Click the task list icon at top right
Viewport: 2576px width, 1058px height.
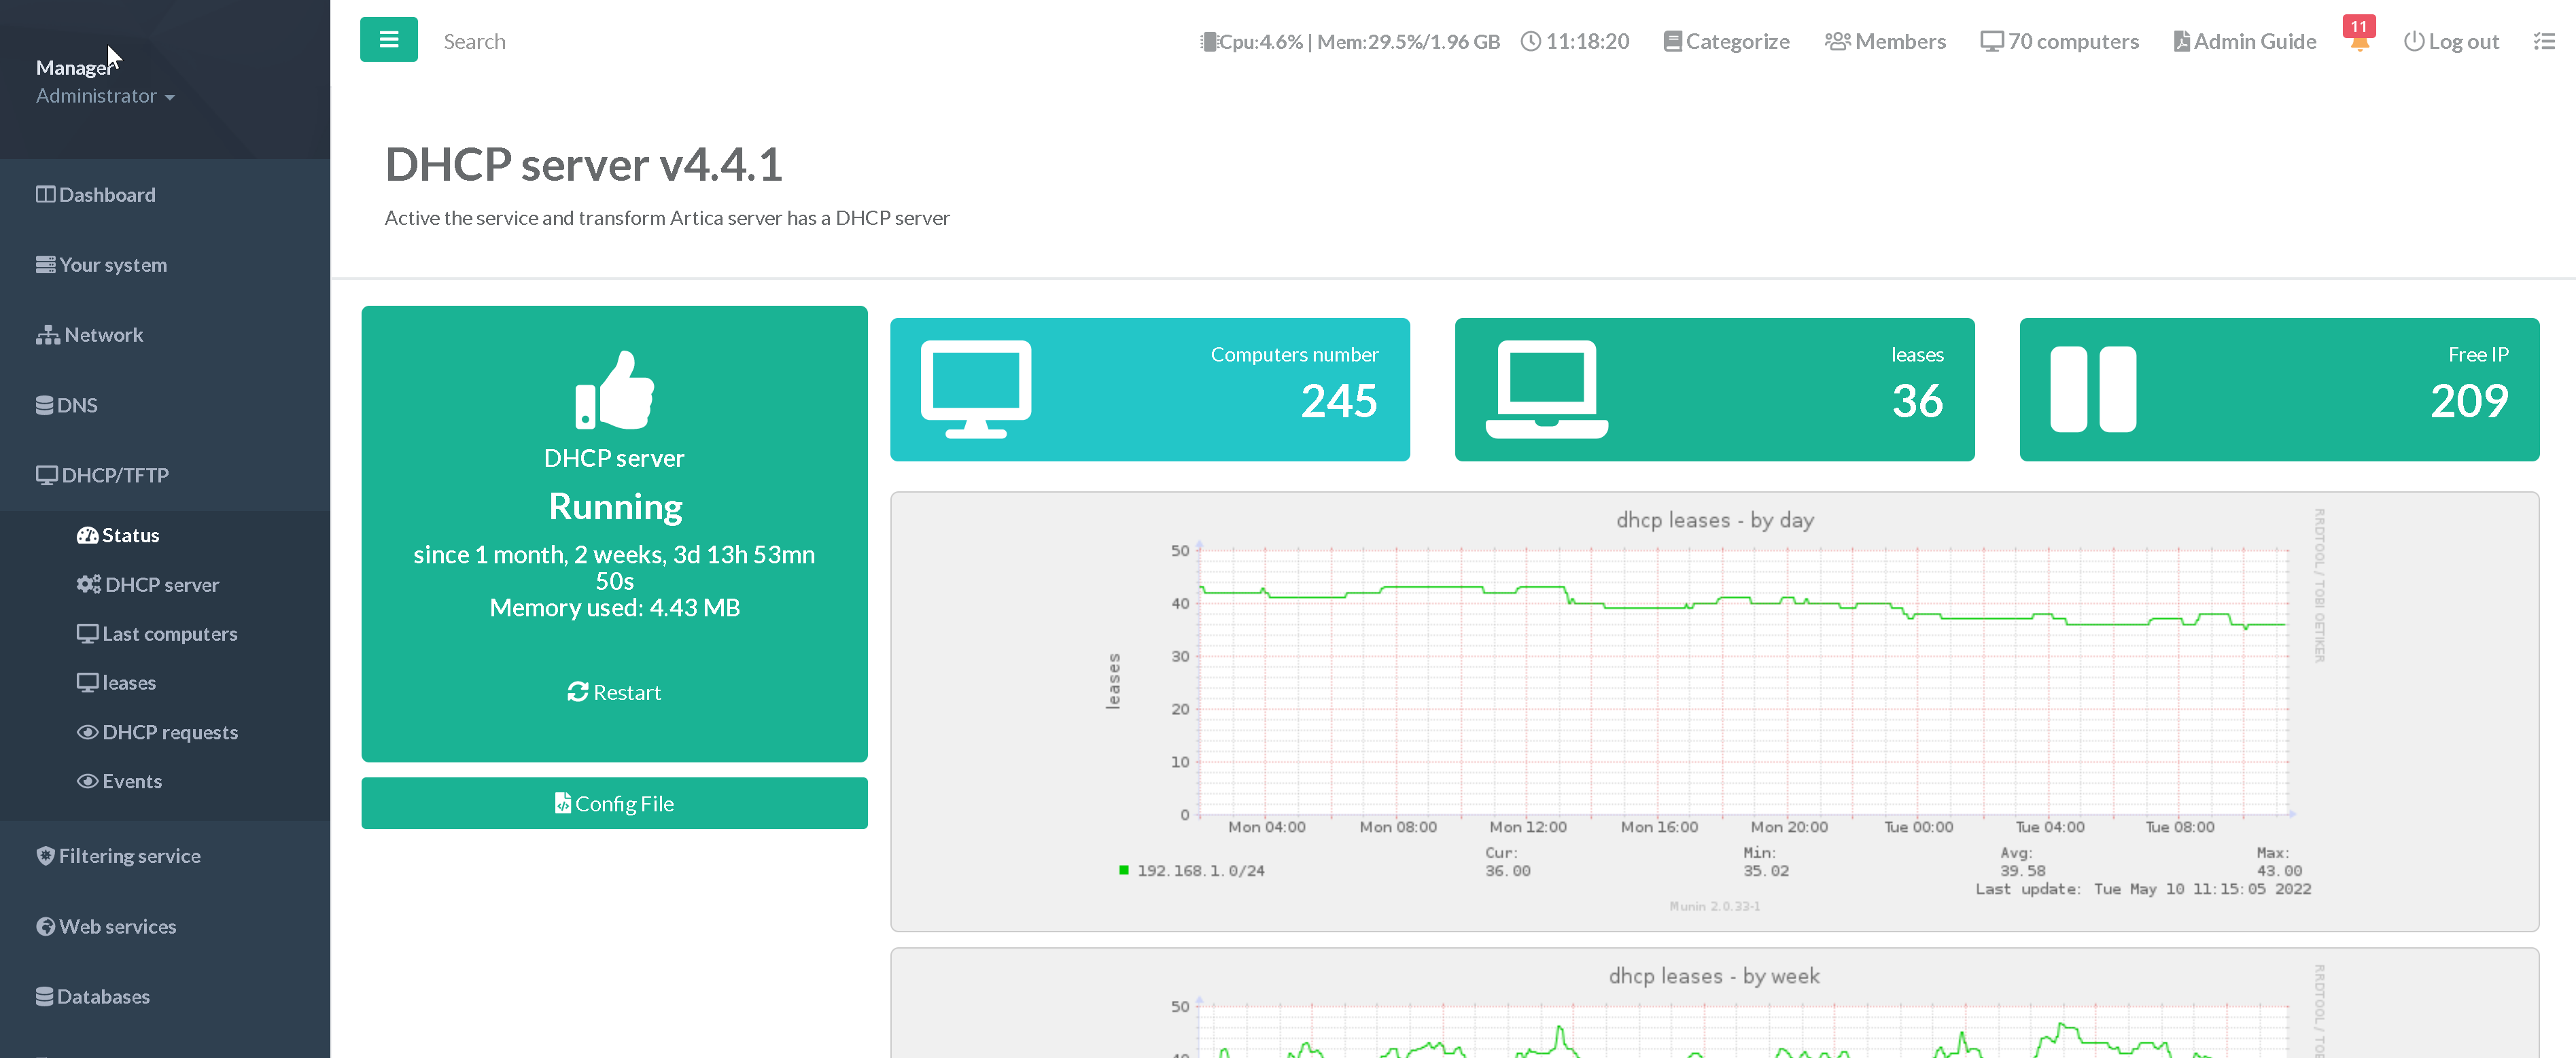point(2544,41)
